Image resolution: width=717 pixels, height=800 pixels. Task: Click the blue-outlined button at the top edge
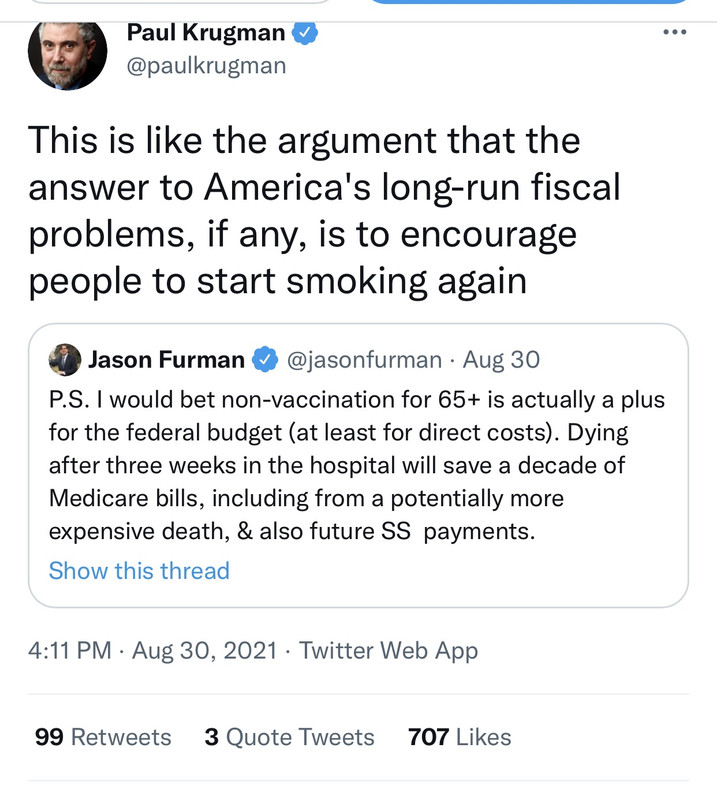pos(530,3)
